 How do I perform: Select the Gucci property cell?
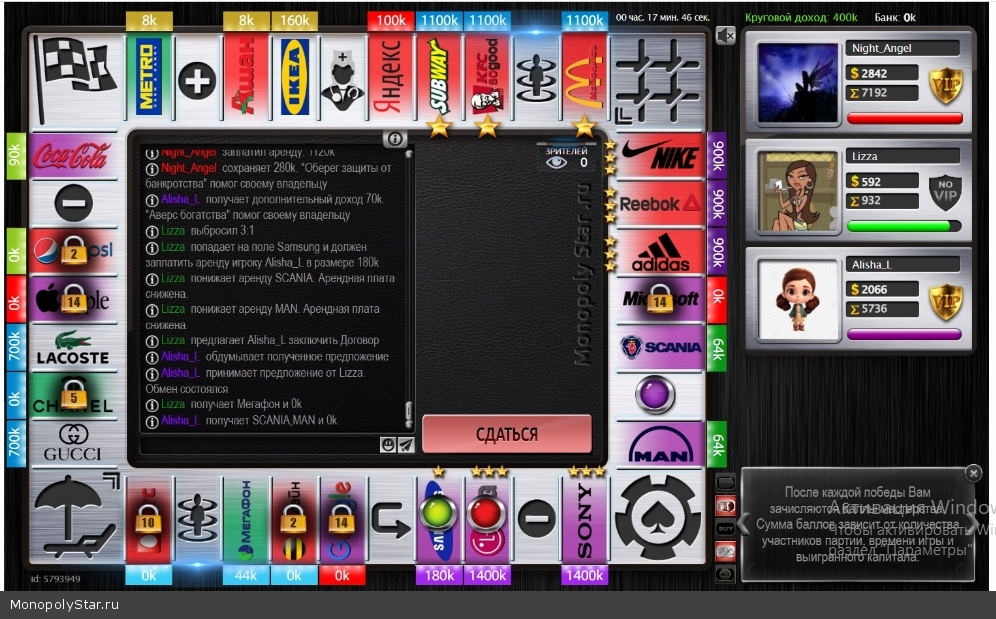tap(73, 444)
